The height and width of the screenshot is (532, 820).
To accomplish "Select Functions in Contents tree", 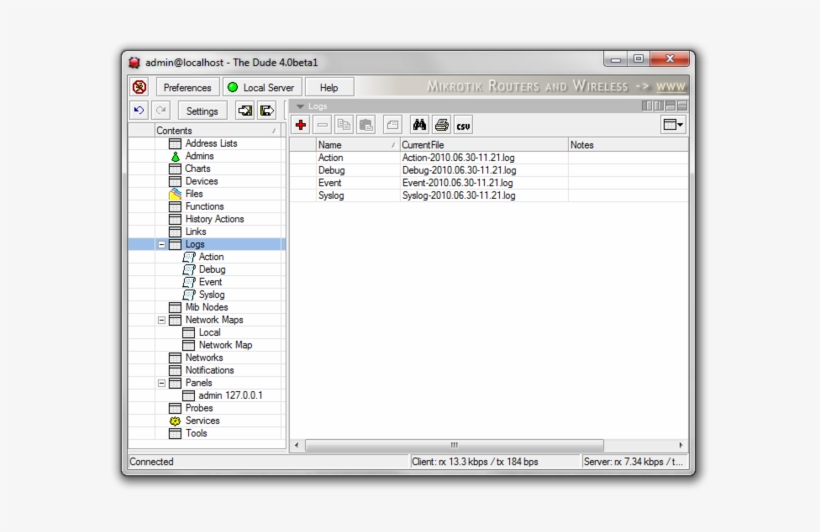I will click(x=204, y=206).
